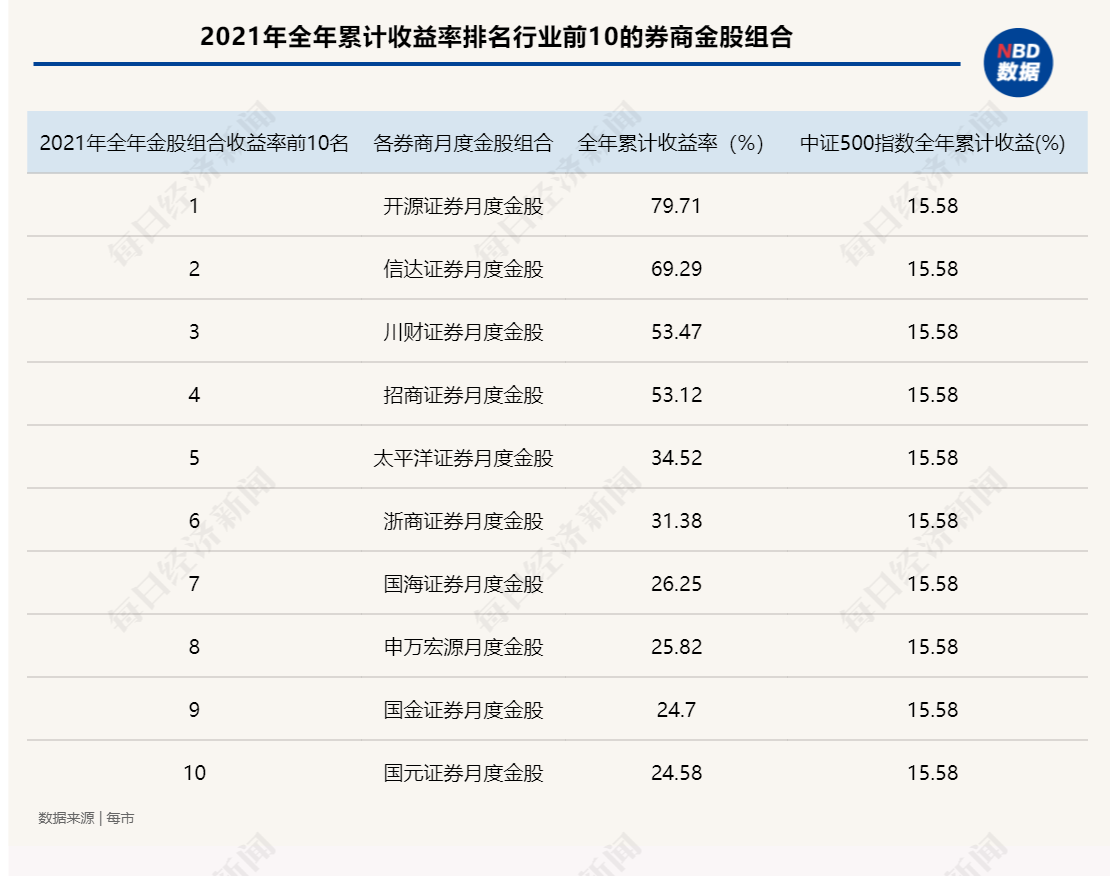Click the return value 79.71
Screen dimensions: 1110x876
tap(676, 206)
